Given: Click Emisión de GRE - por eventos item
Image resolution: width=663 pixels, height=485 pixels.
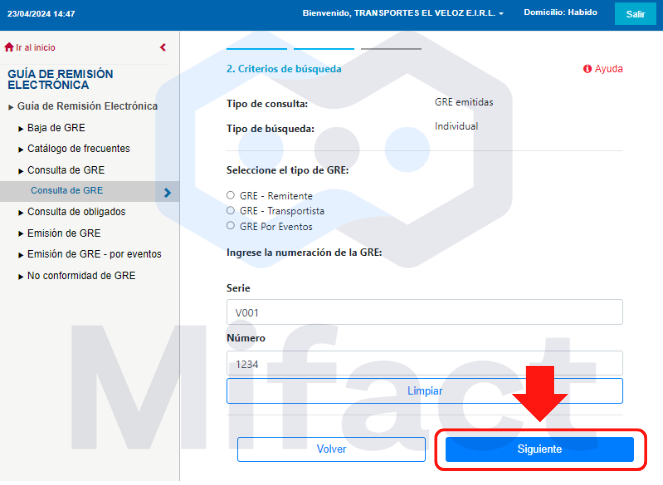Looking at the screenshot, I should (x=94, y=254).
